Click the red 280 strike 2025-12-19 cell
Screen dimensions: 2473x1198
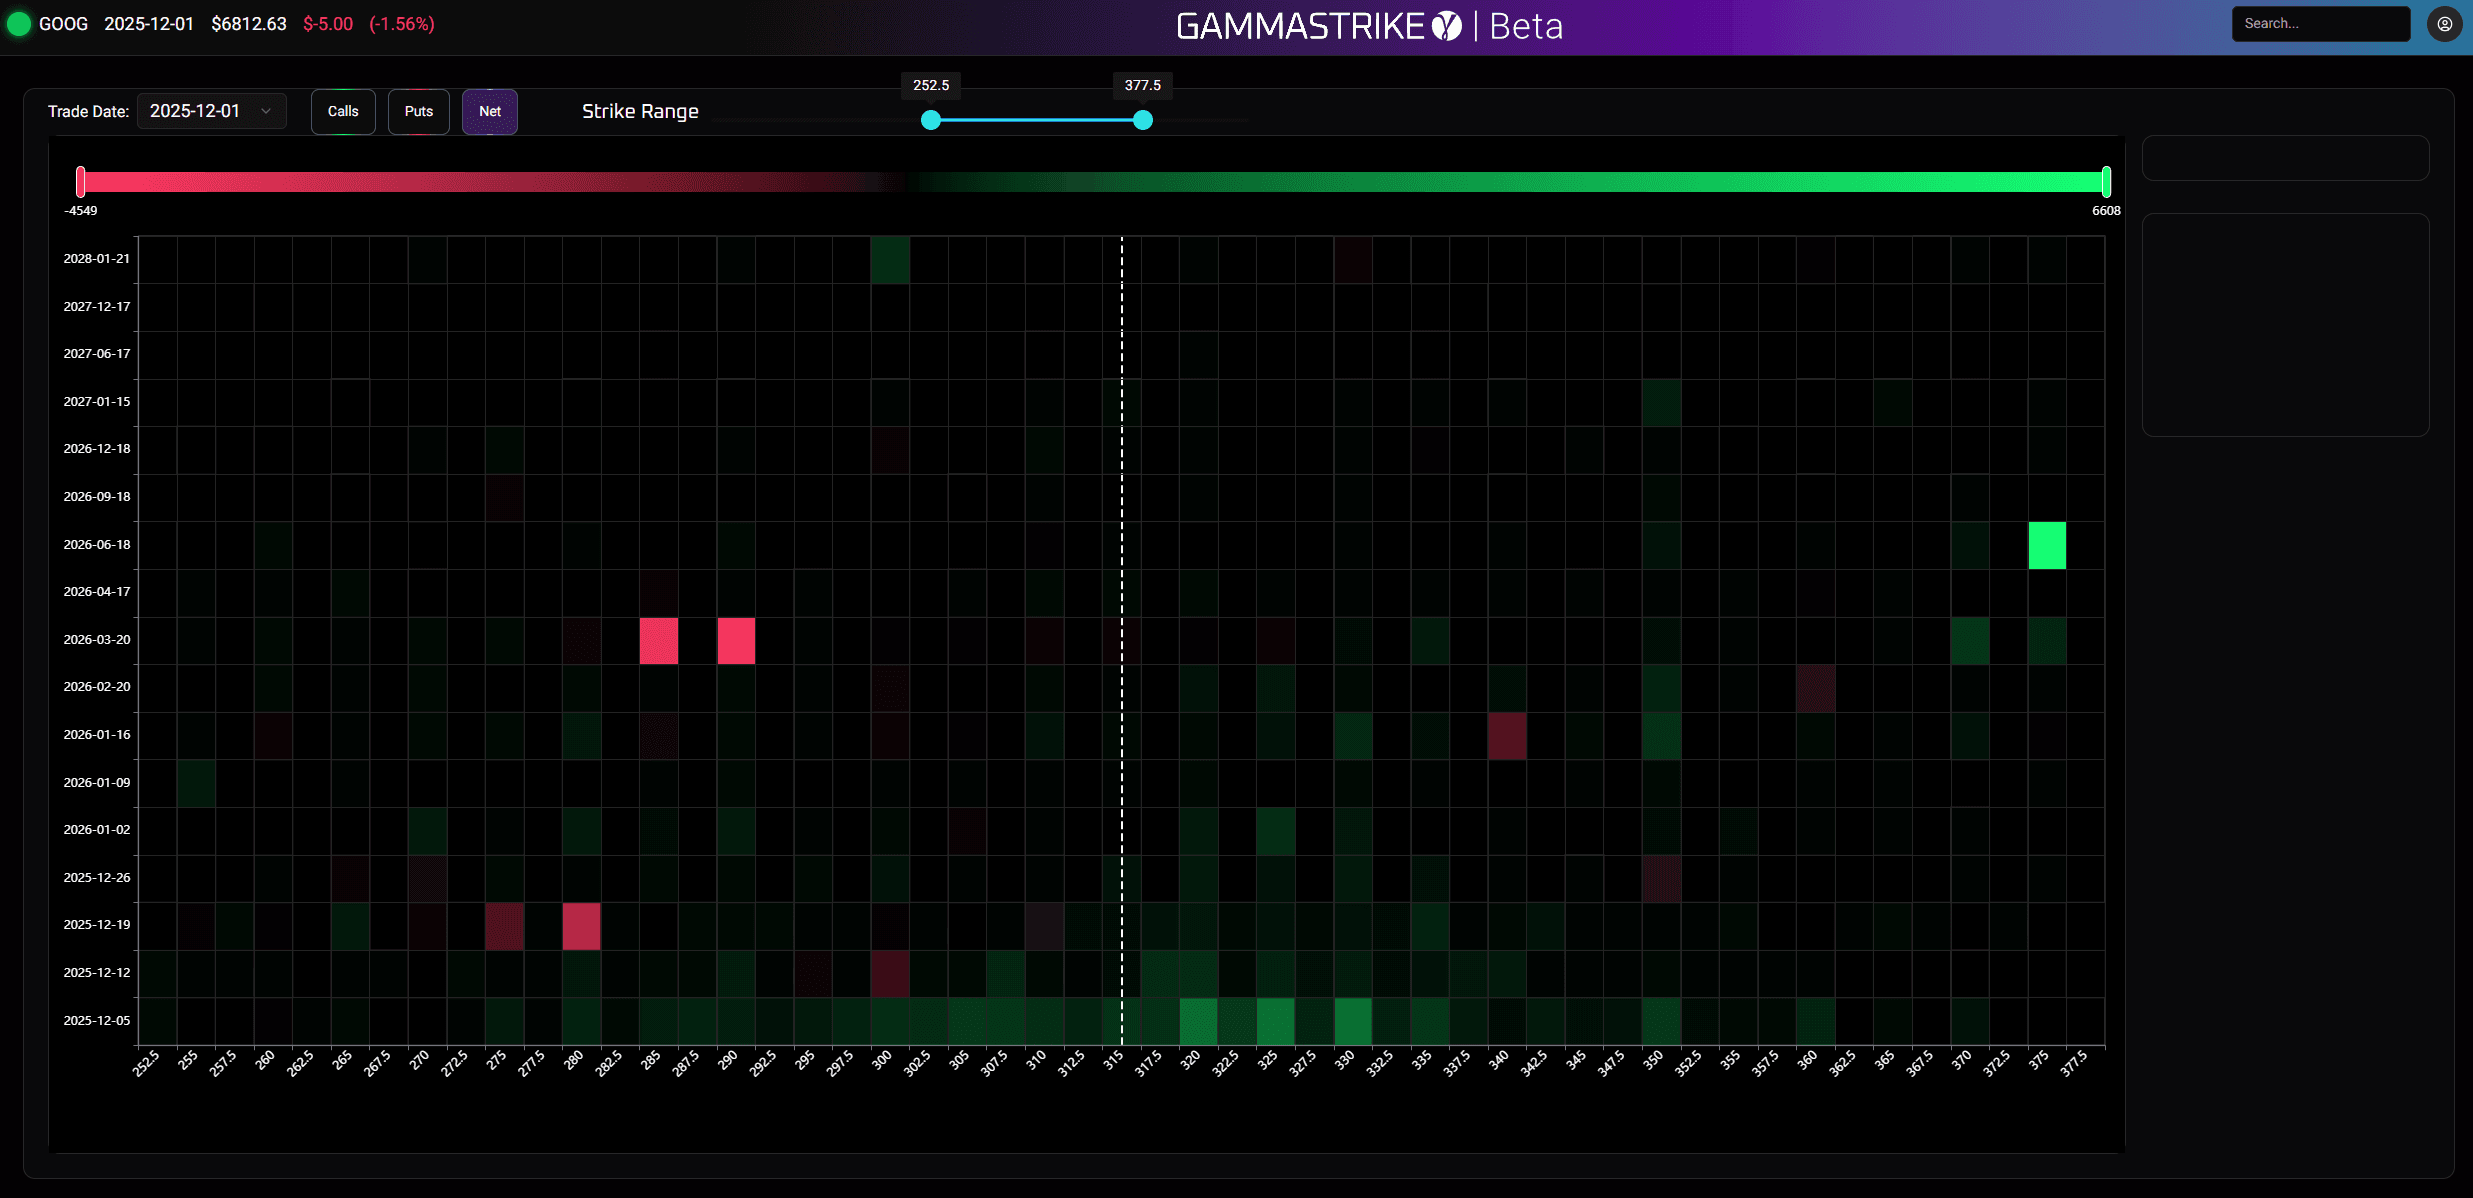coord(582,926)
